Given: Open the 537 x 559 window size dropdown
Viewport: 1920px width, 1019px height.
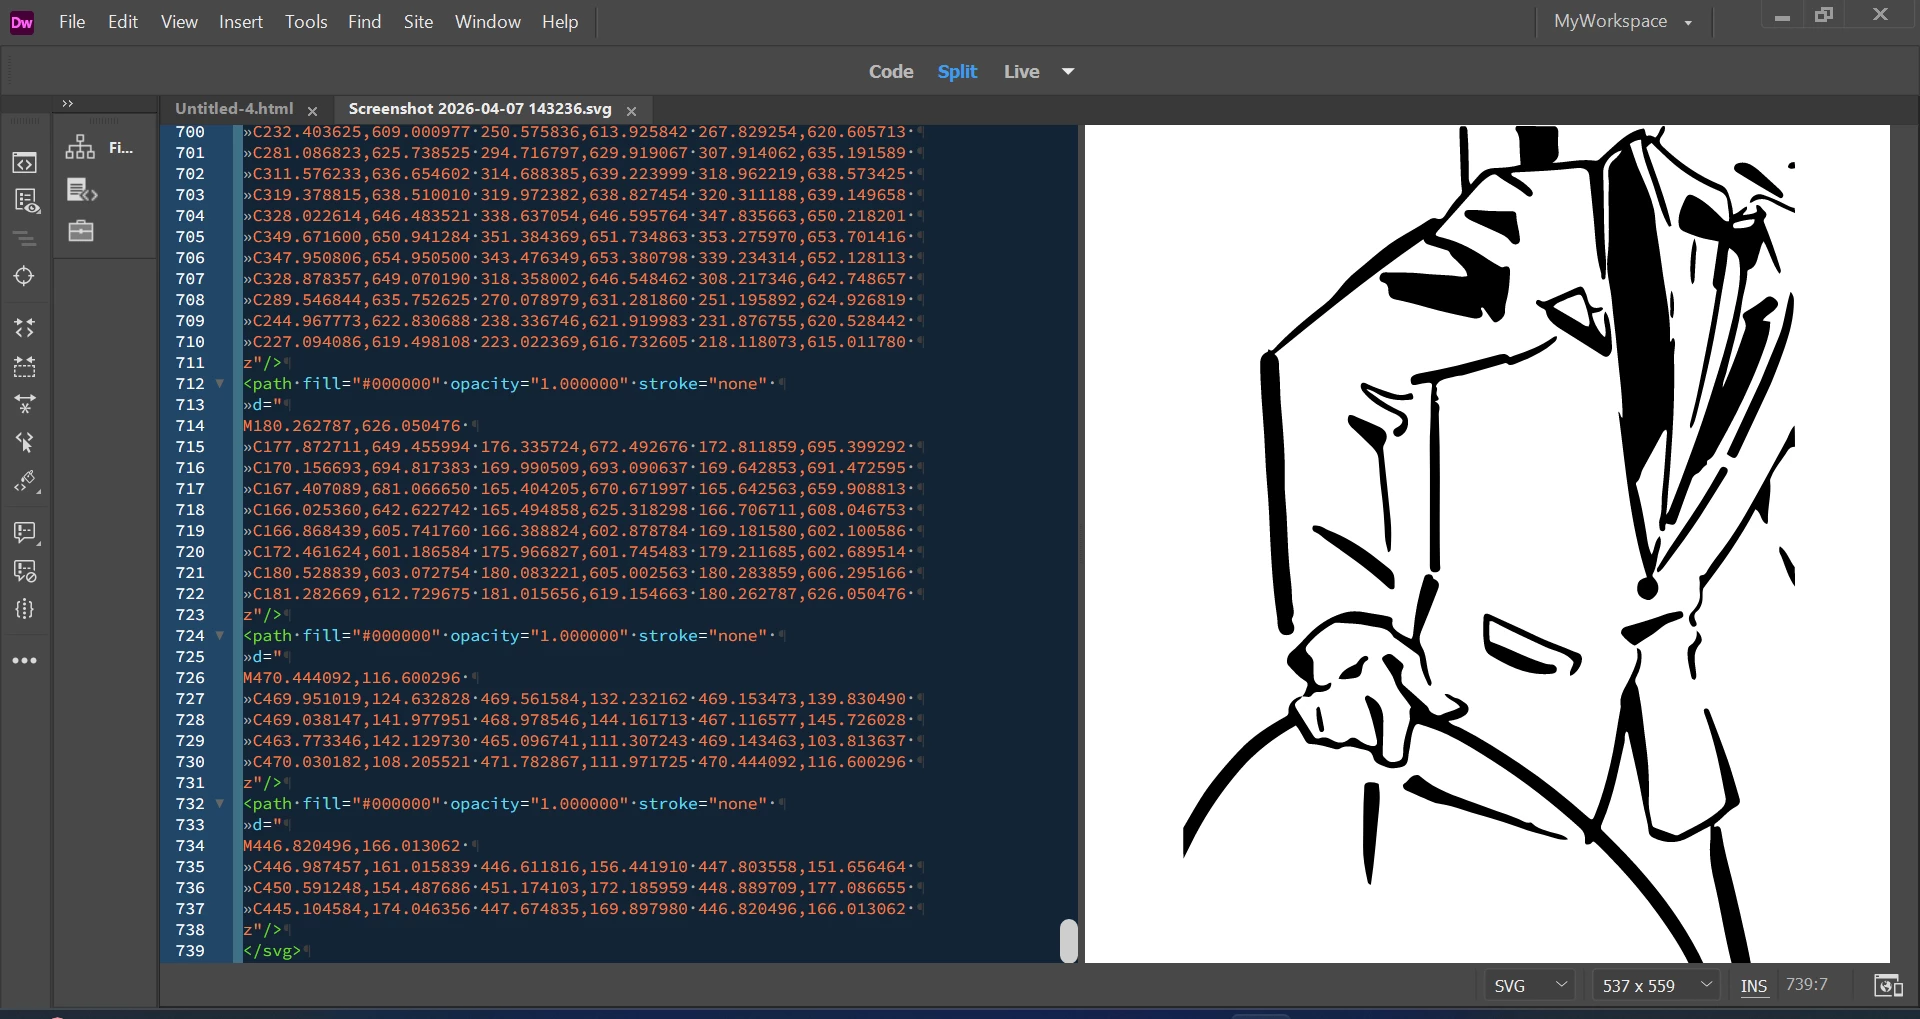Looking at the screenshot, I should 1655,986.
